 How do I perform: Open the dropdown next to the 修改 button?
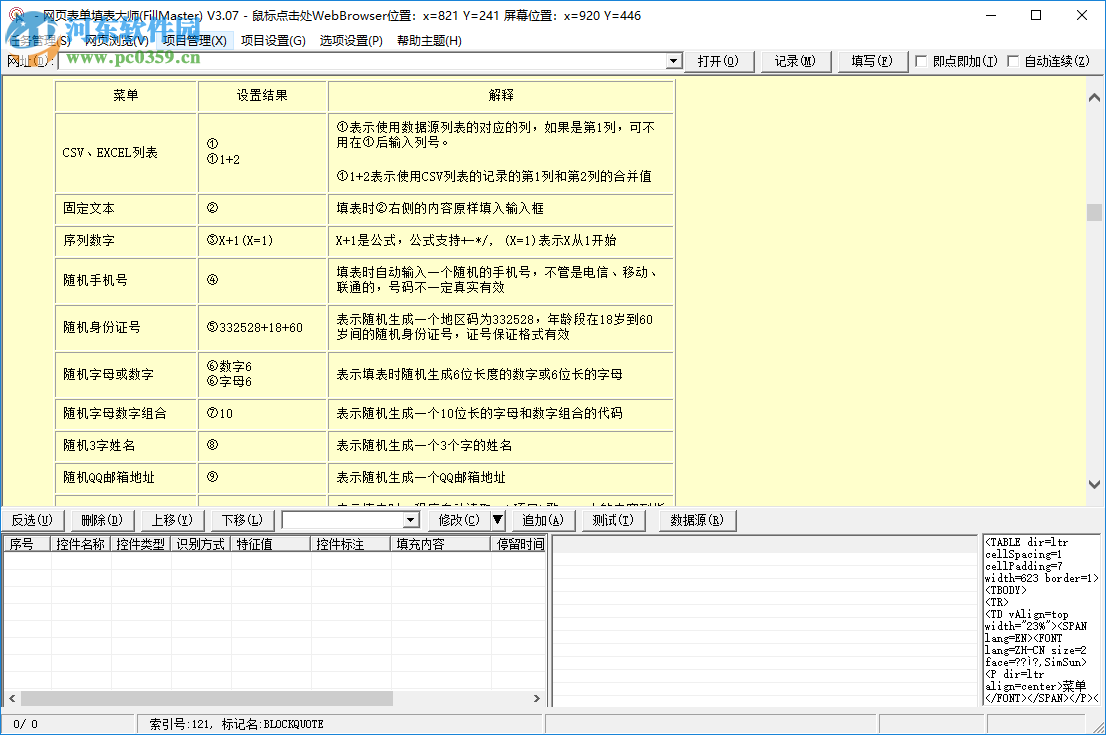499,520
